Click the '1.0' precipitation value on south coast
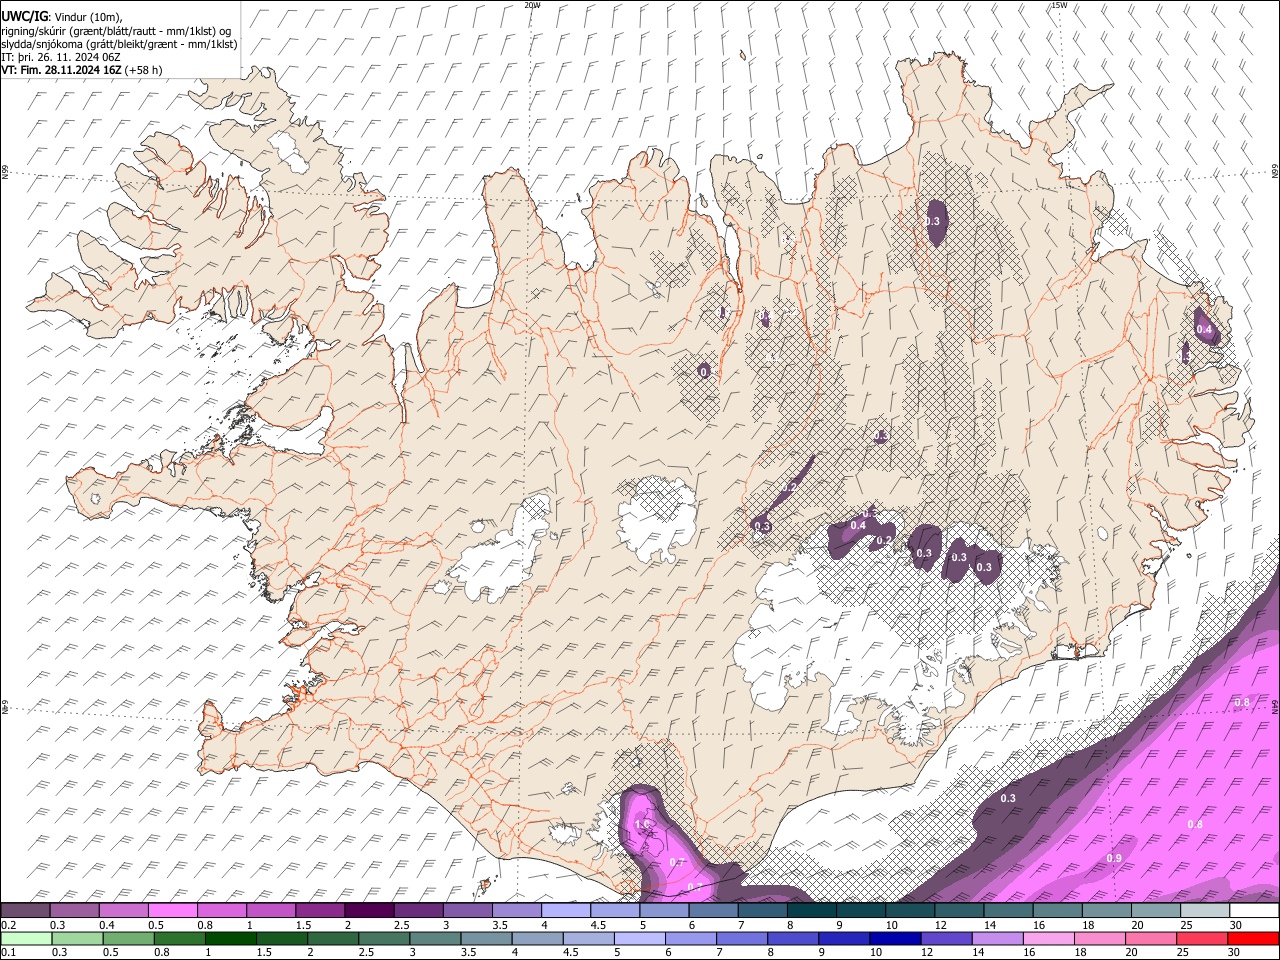Screen dimensions: 1280x960 (x=643, y=824)
